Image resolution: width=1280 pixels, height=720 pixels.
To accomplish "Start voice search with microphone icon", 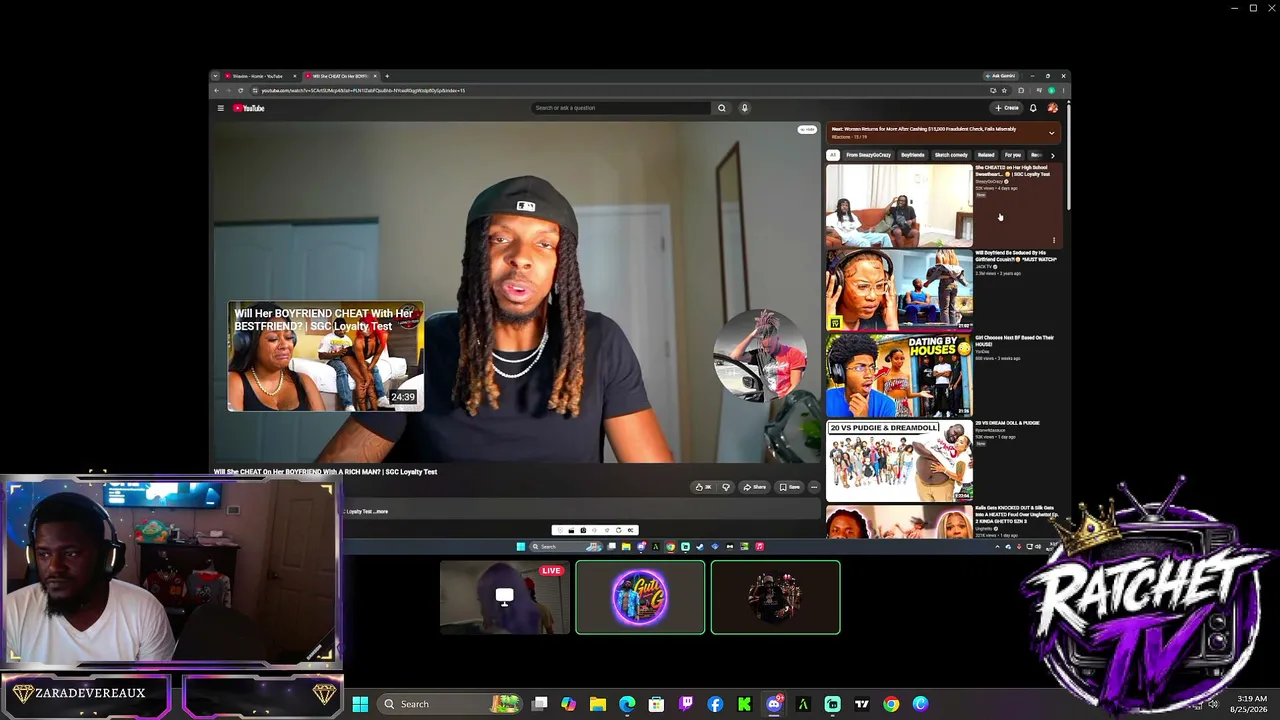I will [x=744, y=108].
